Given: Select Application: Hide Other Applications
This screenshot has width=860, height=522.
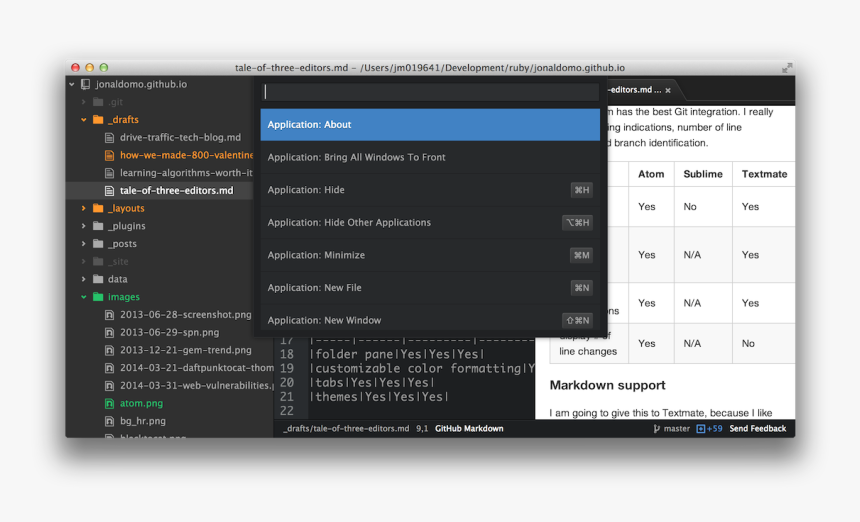Looking at the screenshot, I should click(430, 223).
